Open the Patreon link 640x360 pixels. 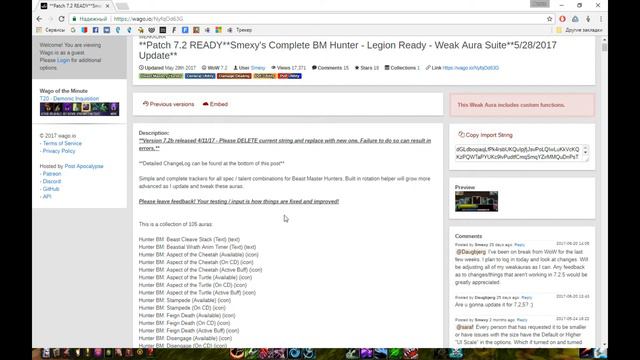point(52,174)
